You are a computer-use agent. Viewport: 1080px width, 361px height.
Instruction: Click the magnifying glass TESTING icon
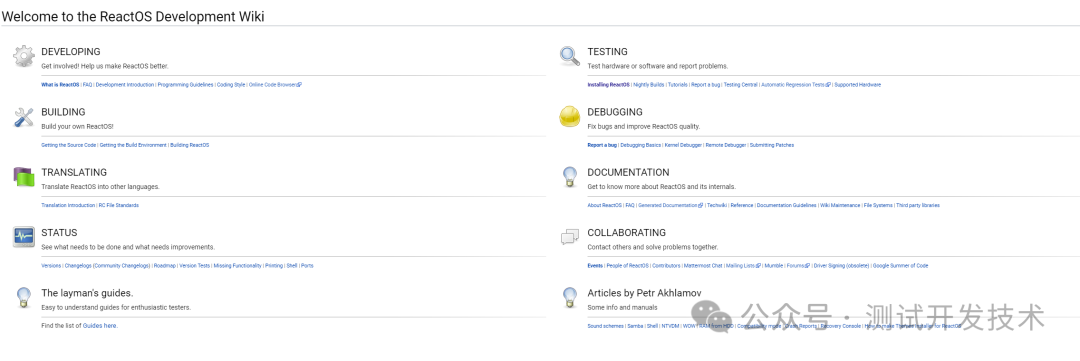(570, 56)
